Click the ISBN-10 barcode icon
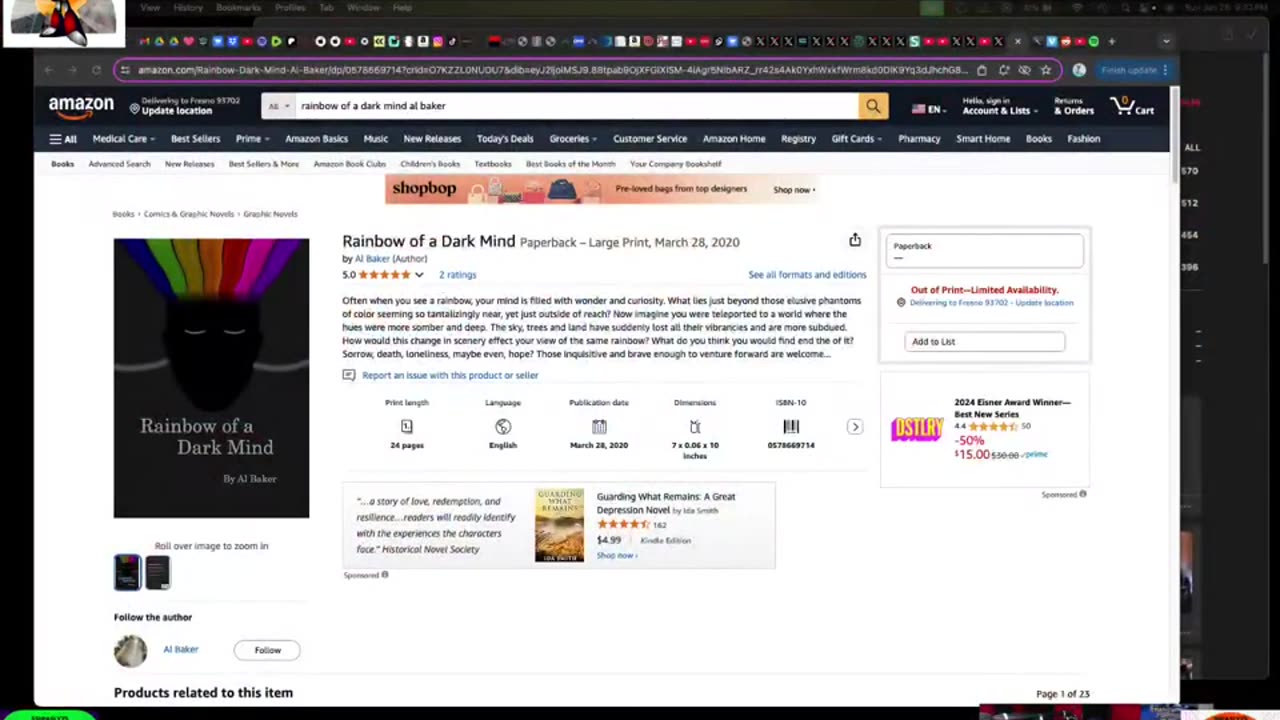Viewport: 1280px width, 720px height. [x=791, y=427]
